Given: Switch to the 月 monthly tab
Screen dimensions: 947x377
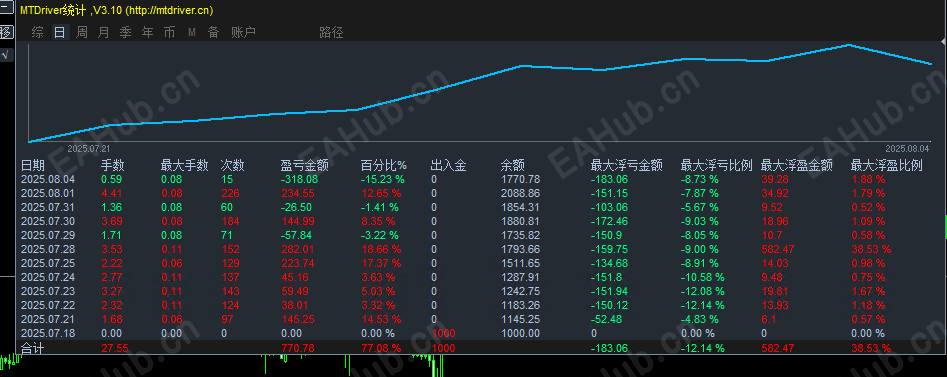Looking at the screenshot, I should pyautogui.click(x=103, y=33).
